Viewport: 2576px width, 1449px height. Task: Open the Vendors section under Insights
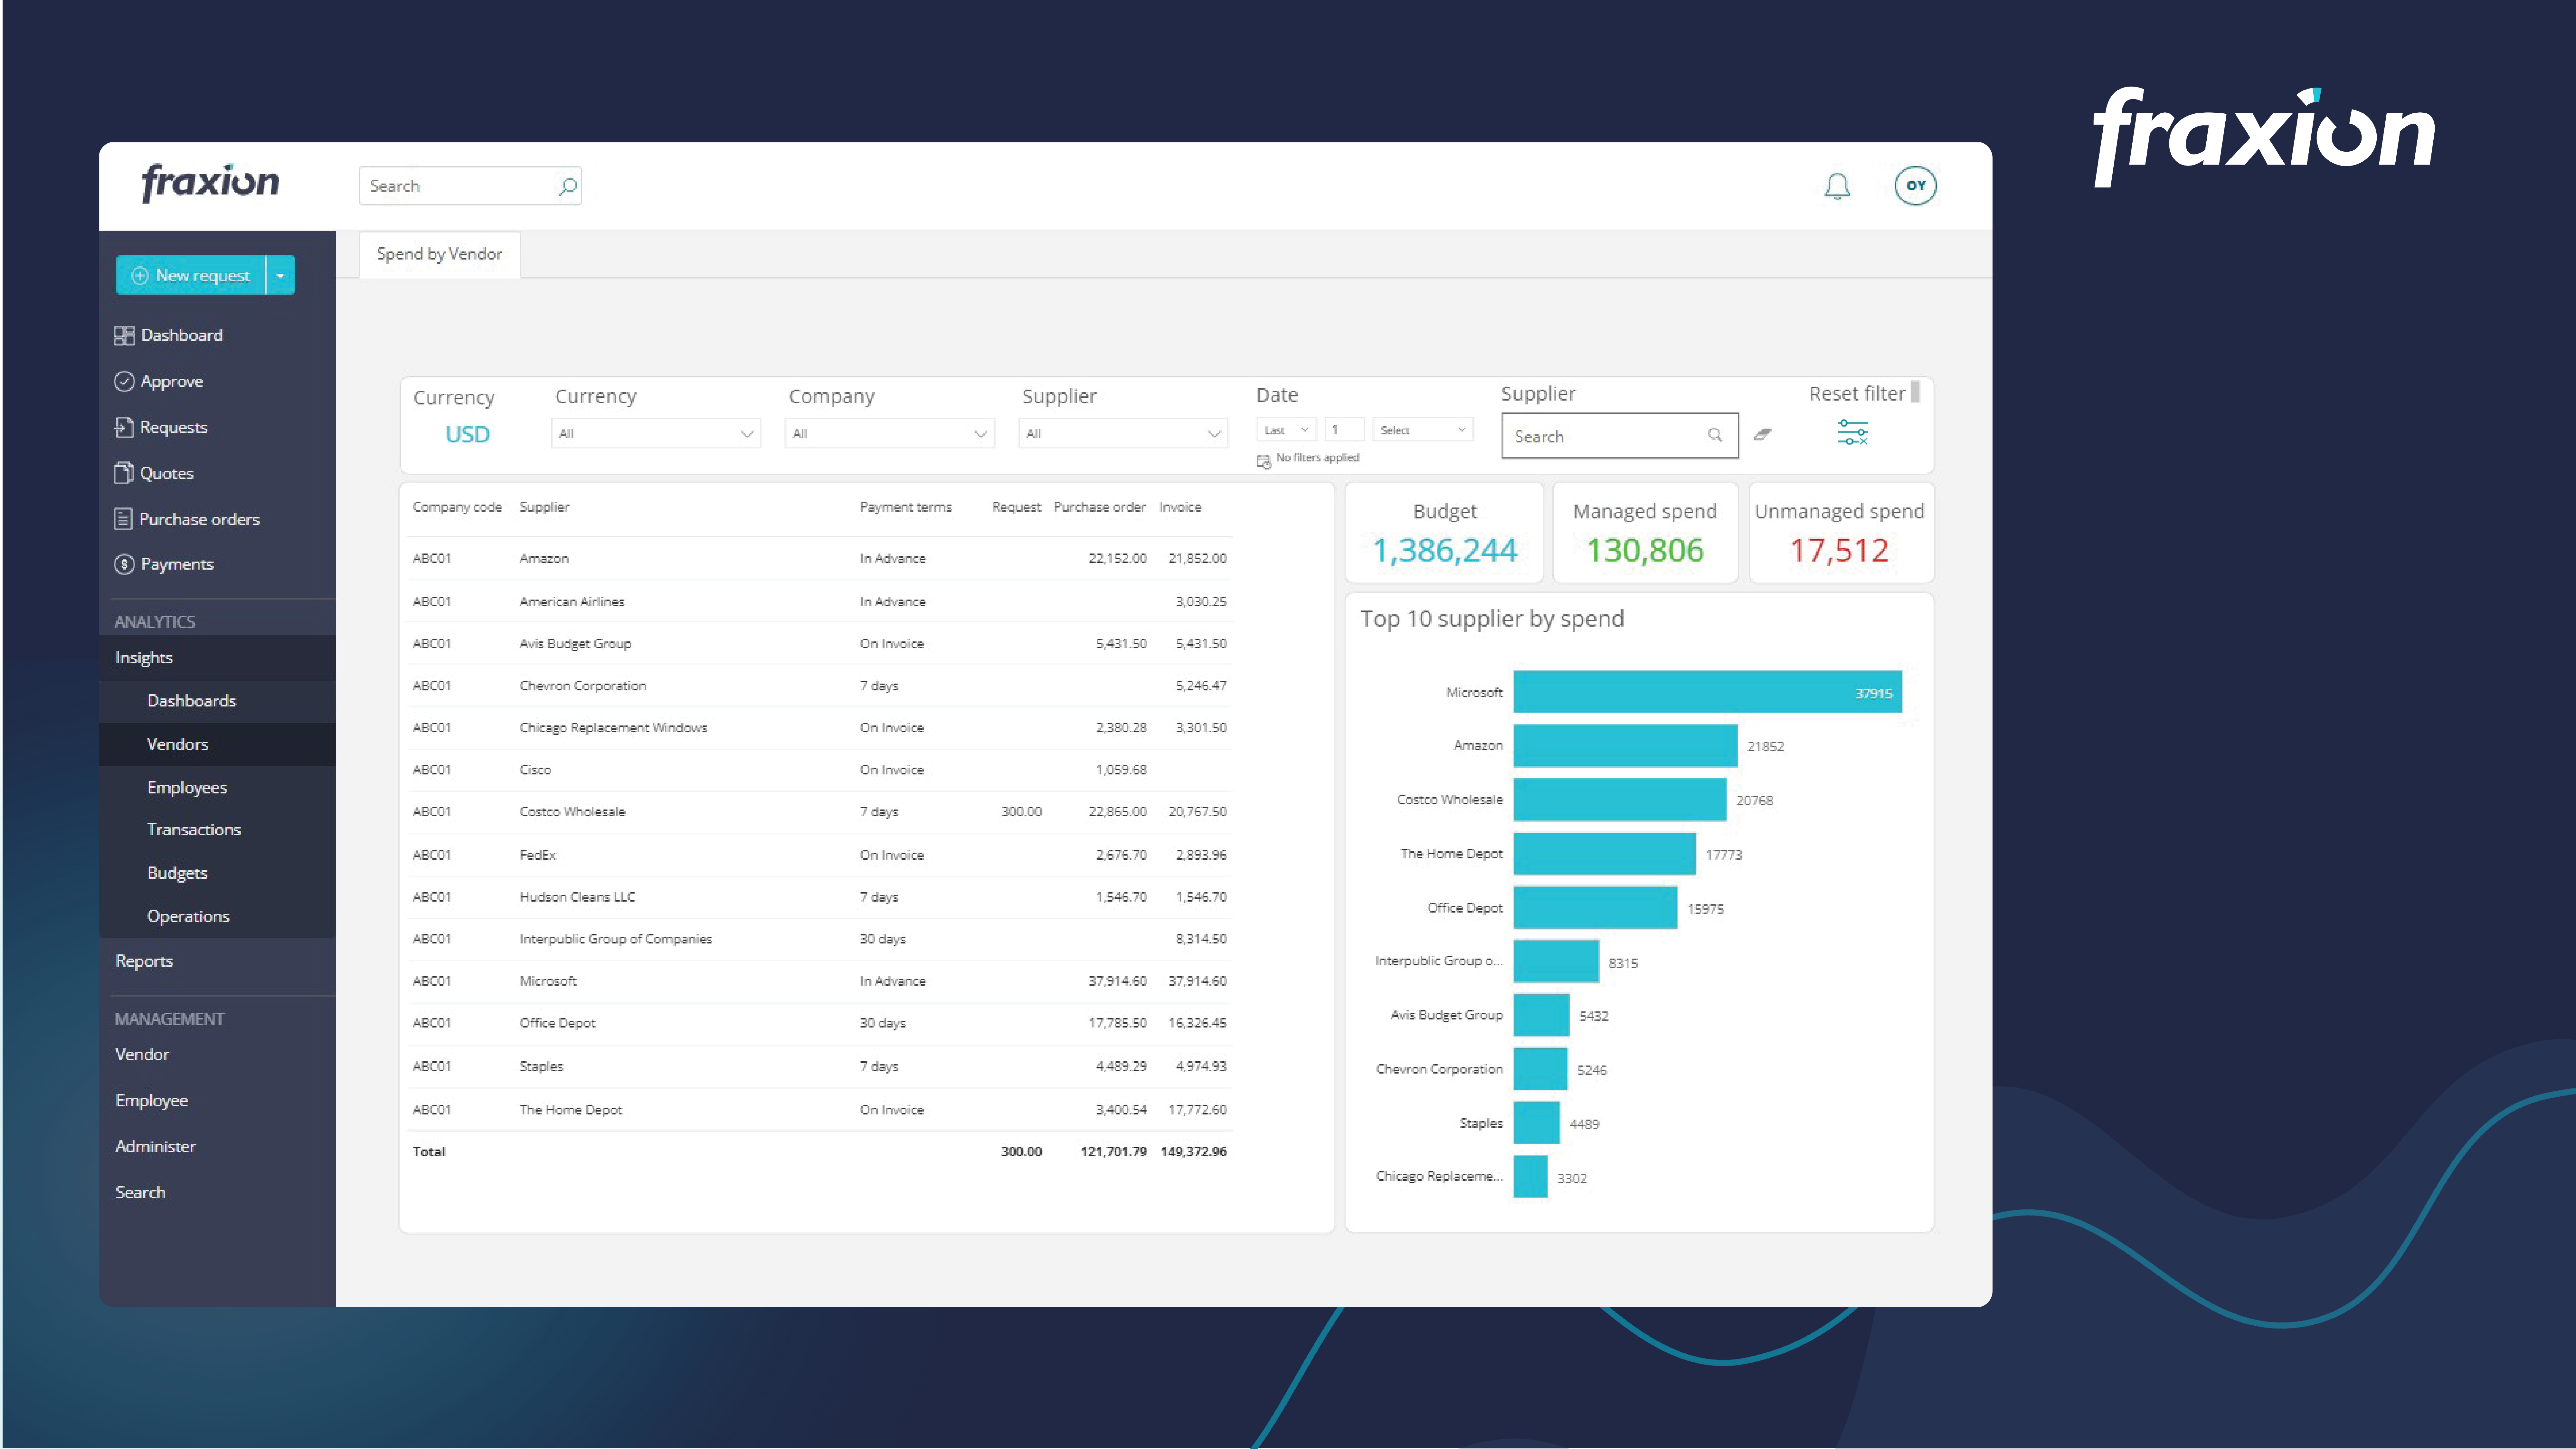(178, 744)
